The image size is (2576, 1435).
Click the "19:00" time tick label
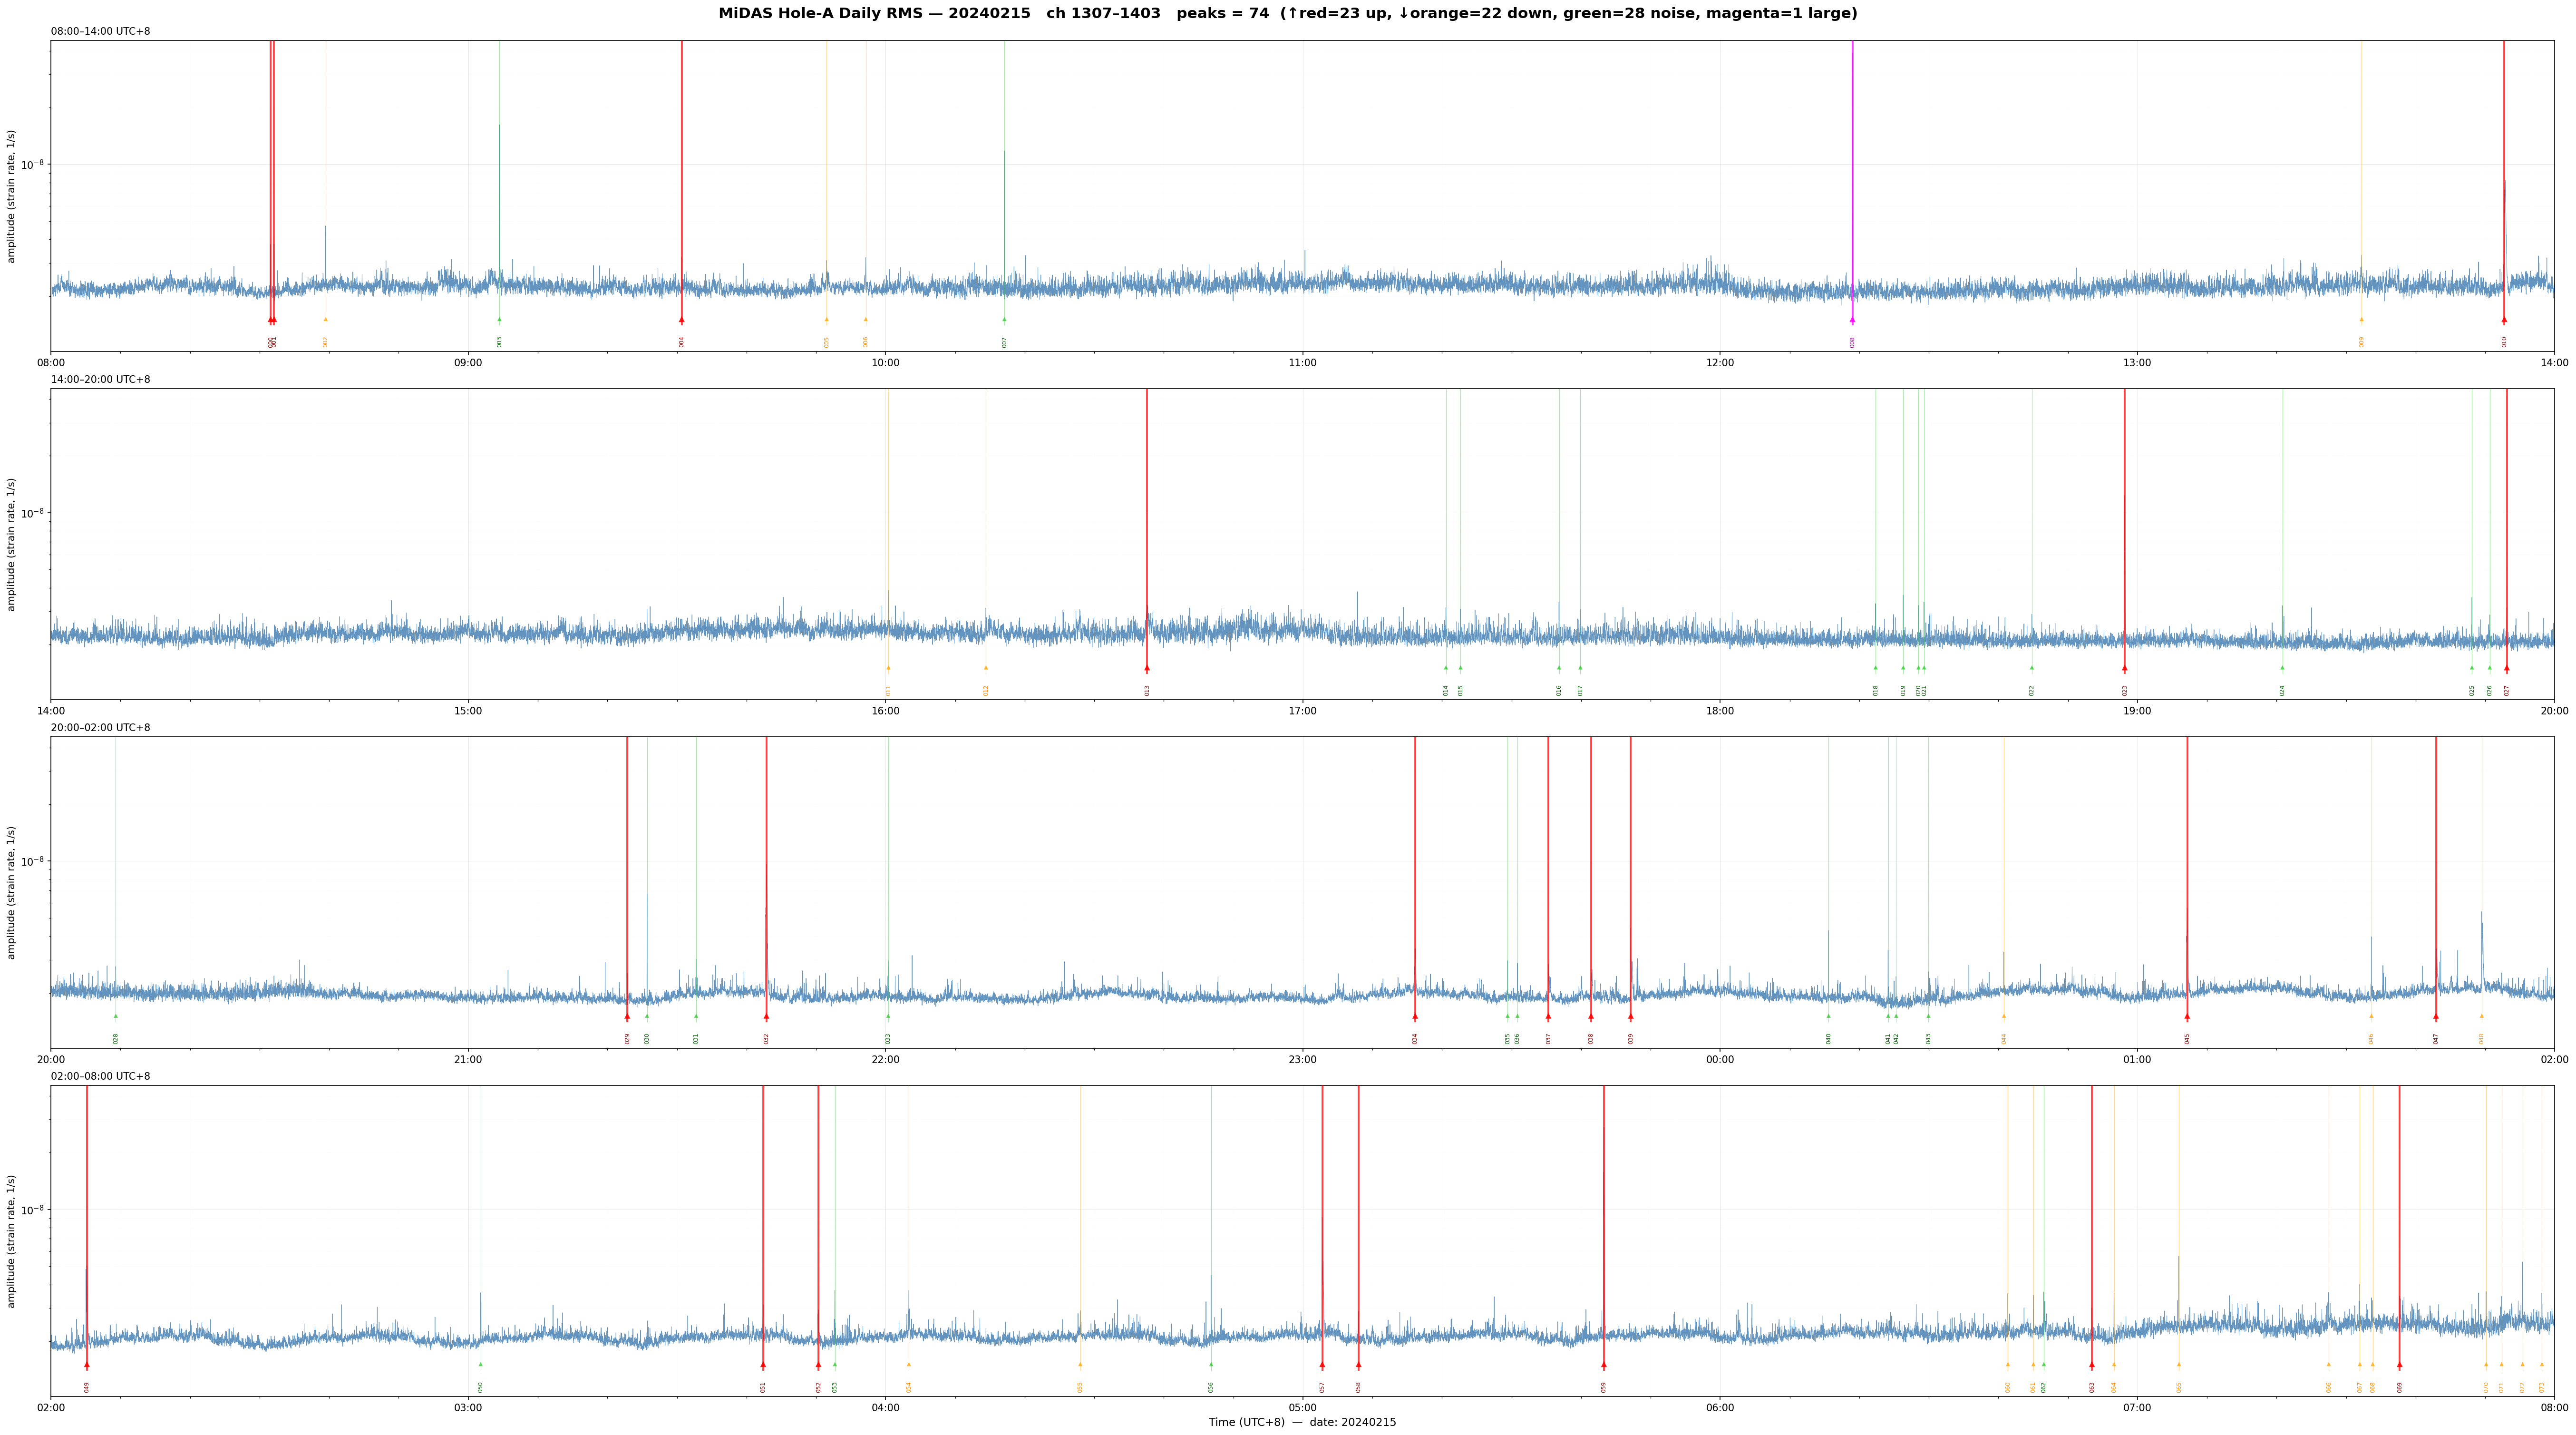pyautogui.click(x=2137, y=711)
